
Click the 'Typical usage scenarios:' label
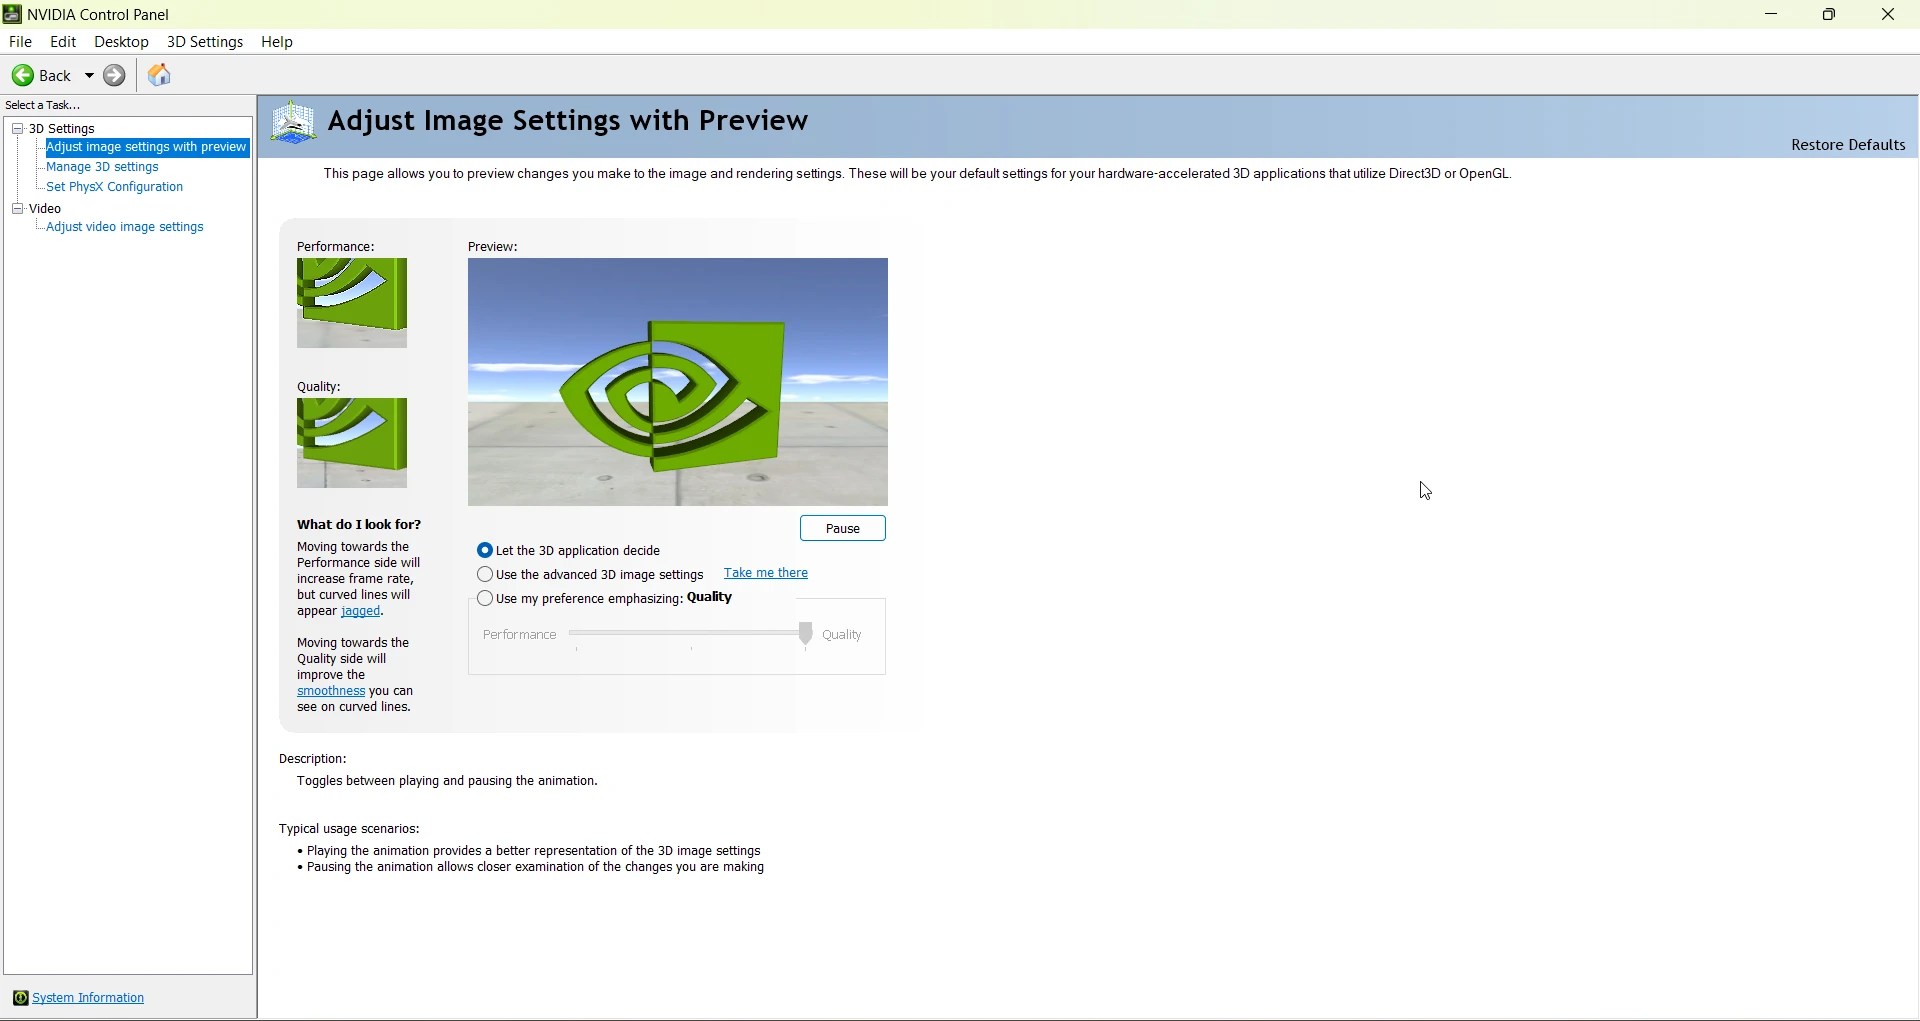coord(349,830)
